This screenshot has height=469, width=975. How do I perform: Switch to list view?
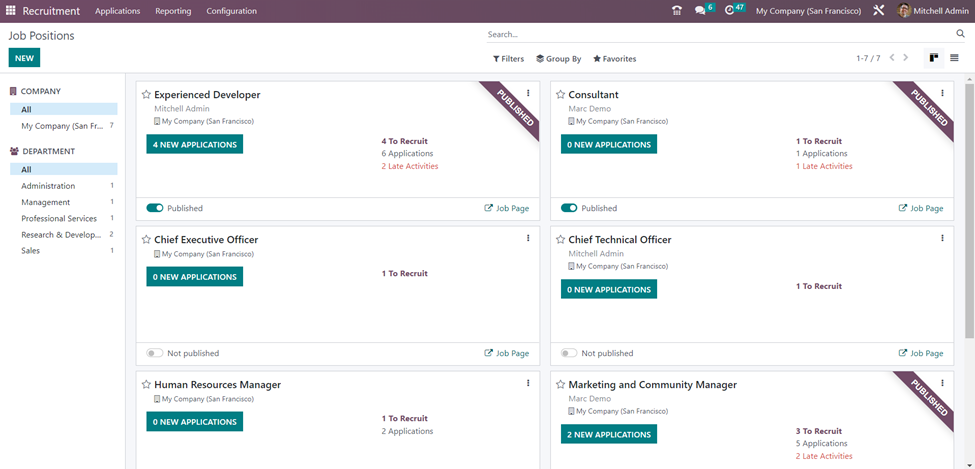pyautogui.click(x=954, y=58)
